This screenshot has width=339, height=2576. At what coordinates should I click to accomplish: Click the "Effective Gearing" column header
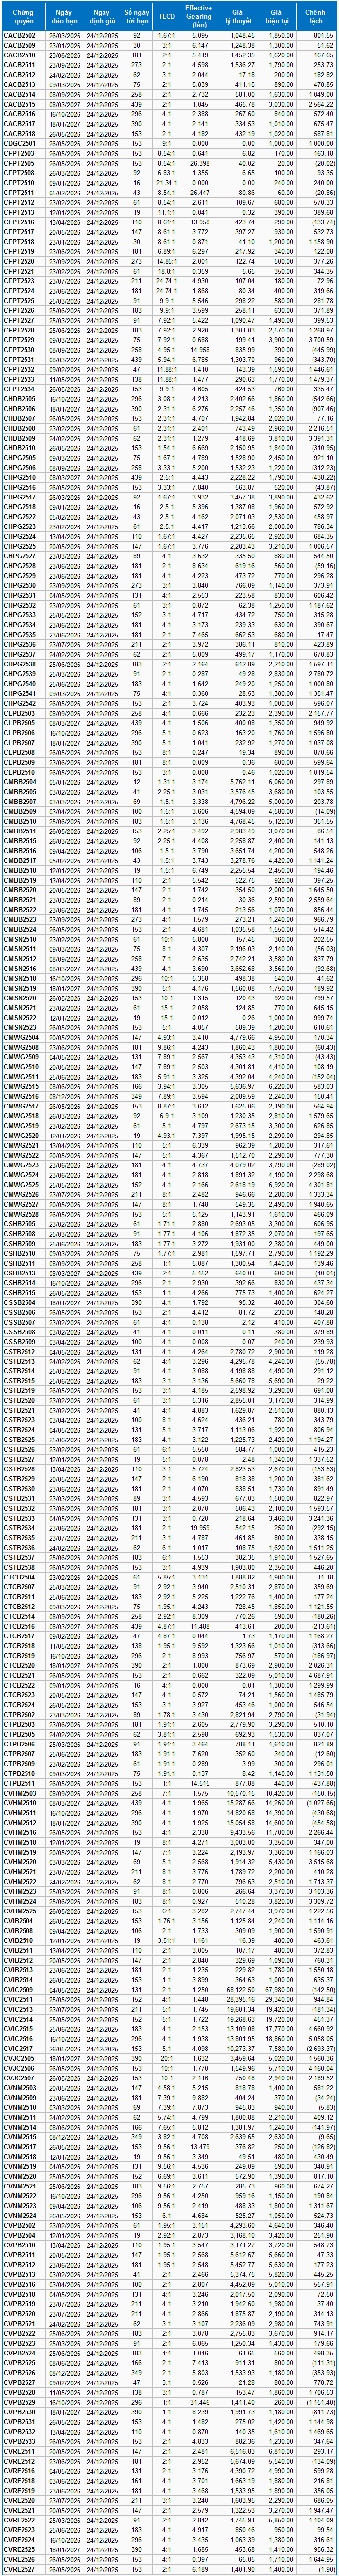click(198, 15)
